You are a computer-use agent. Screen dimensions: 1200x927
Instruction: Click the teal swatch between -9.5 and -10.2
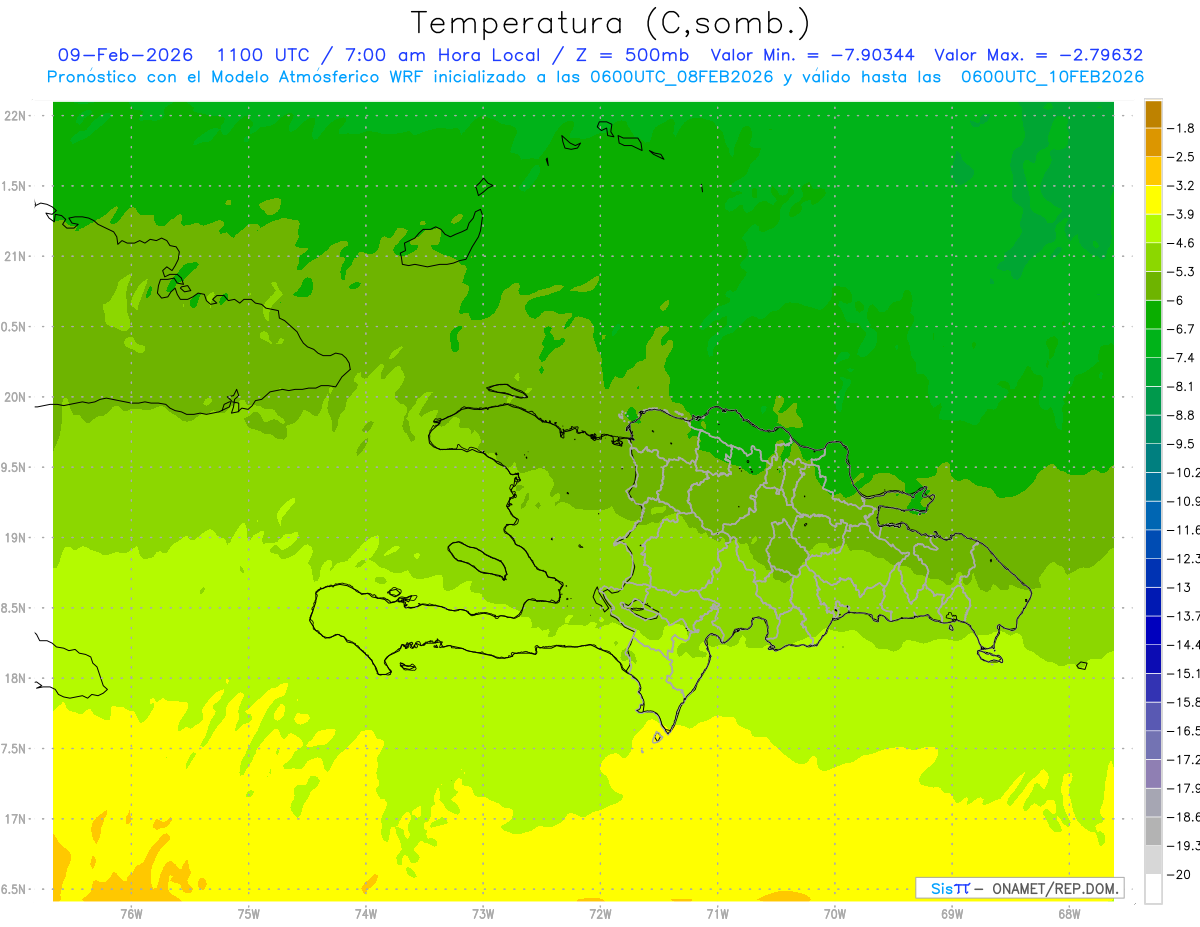[1153, 459]
